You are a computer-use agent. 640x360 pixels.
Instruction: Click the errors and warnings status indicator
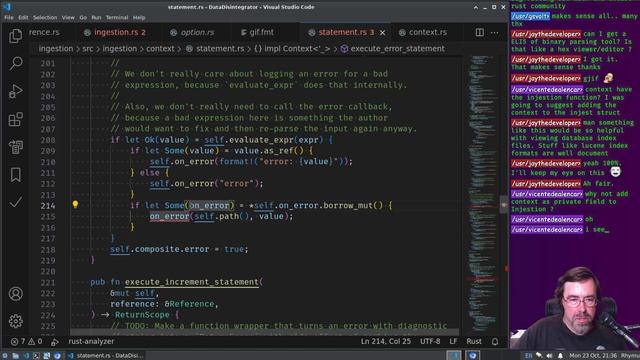point(27,341)
